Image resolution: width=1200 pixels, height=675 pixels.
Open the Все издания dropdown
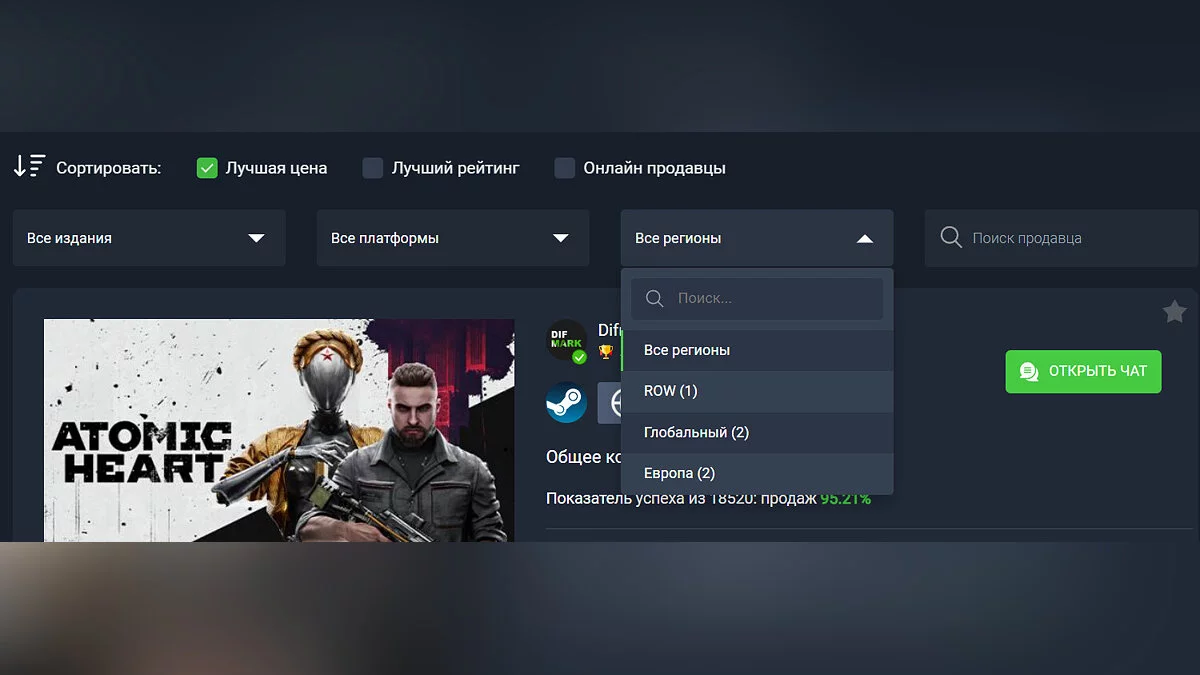[149, 238]
